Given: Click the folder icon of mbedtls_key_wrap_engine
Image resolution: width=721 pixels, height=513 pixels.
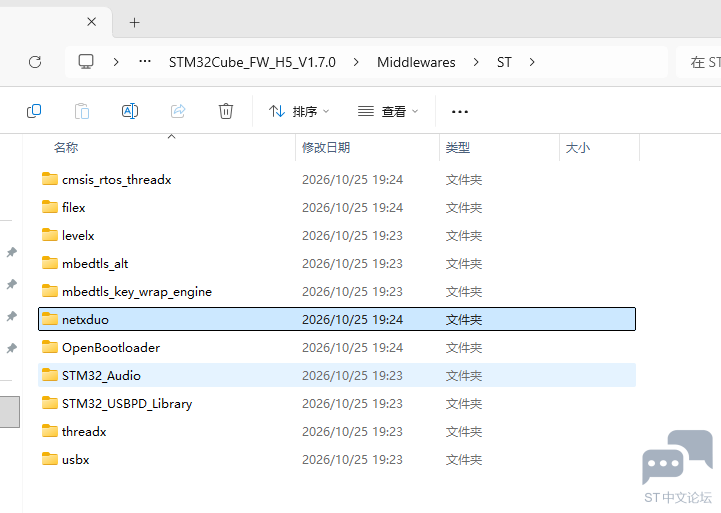Looking at the screenshot, I should point(50,291).
